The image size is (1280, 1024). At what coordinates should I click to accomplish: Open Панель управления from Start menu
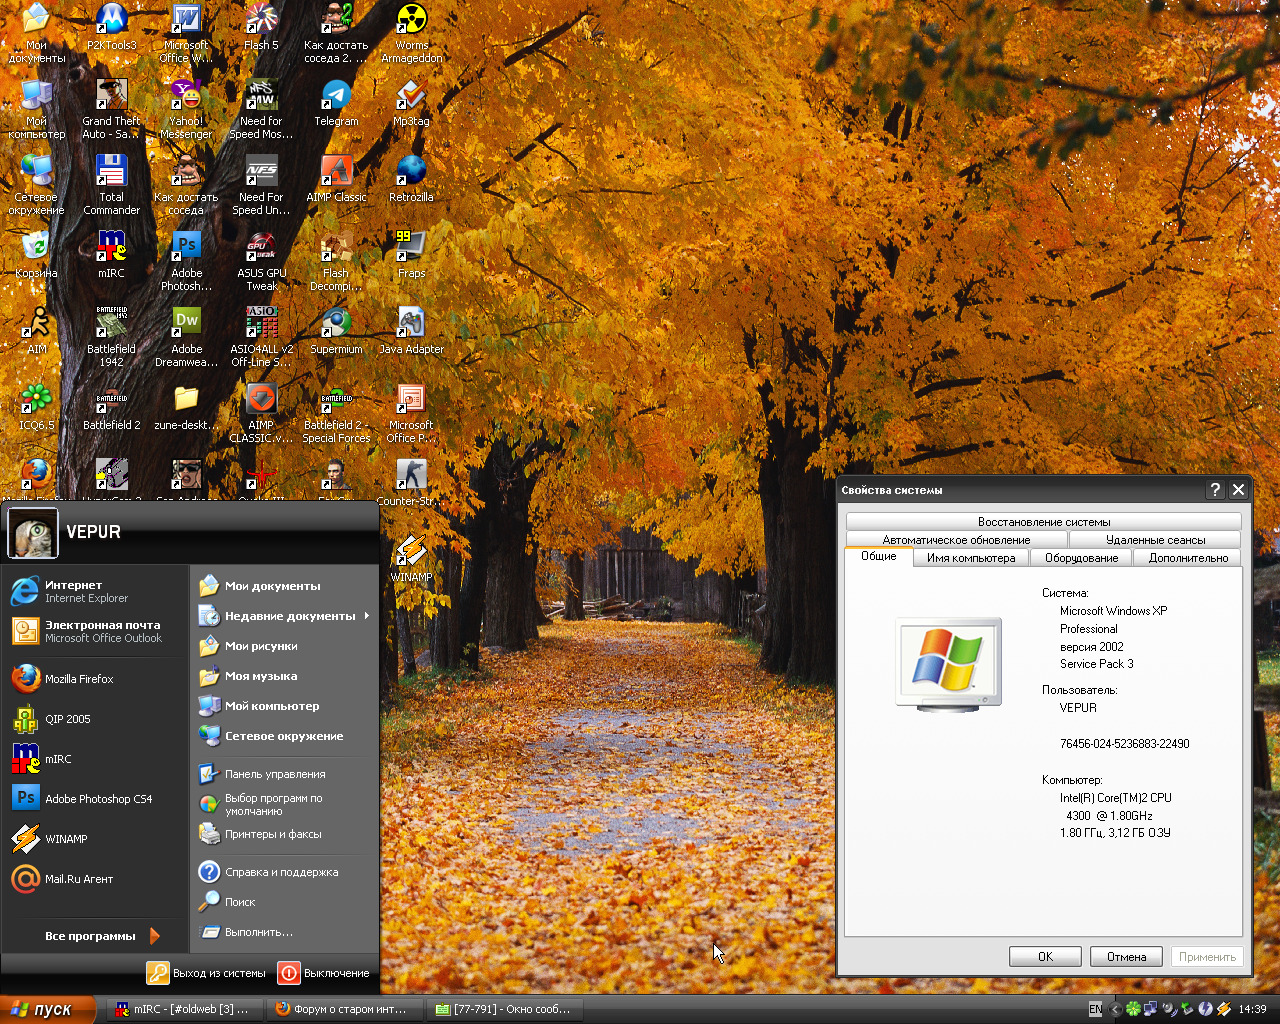(x=274, y=774)
